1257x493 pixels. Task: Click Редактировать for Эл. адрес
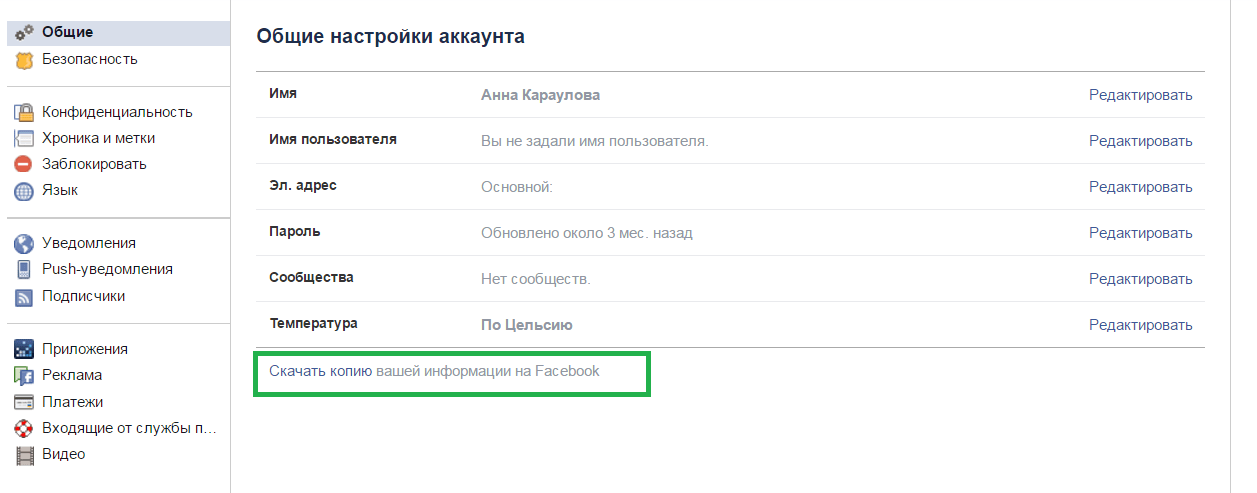[1140, 187]
